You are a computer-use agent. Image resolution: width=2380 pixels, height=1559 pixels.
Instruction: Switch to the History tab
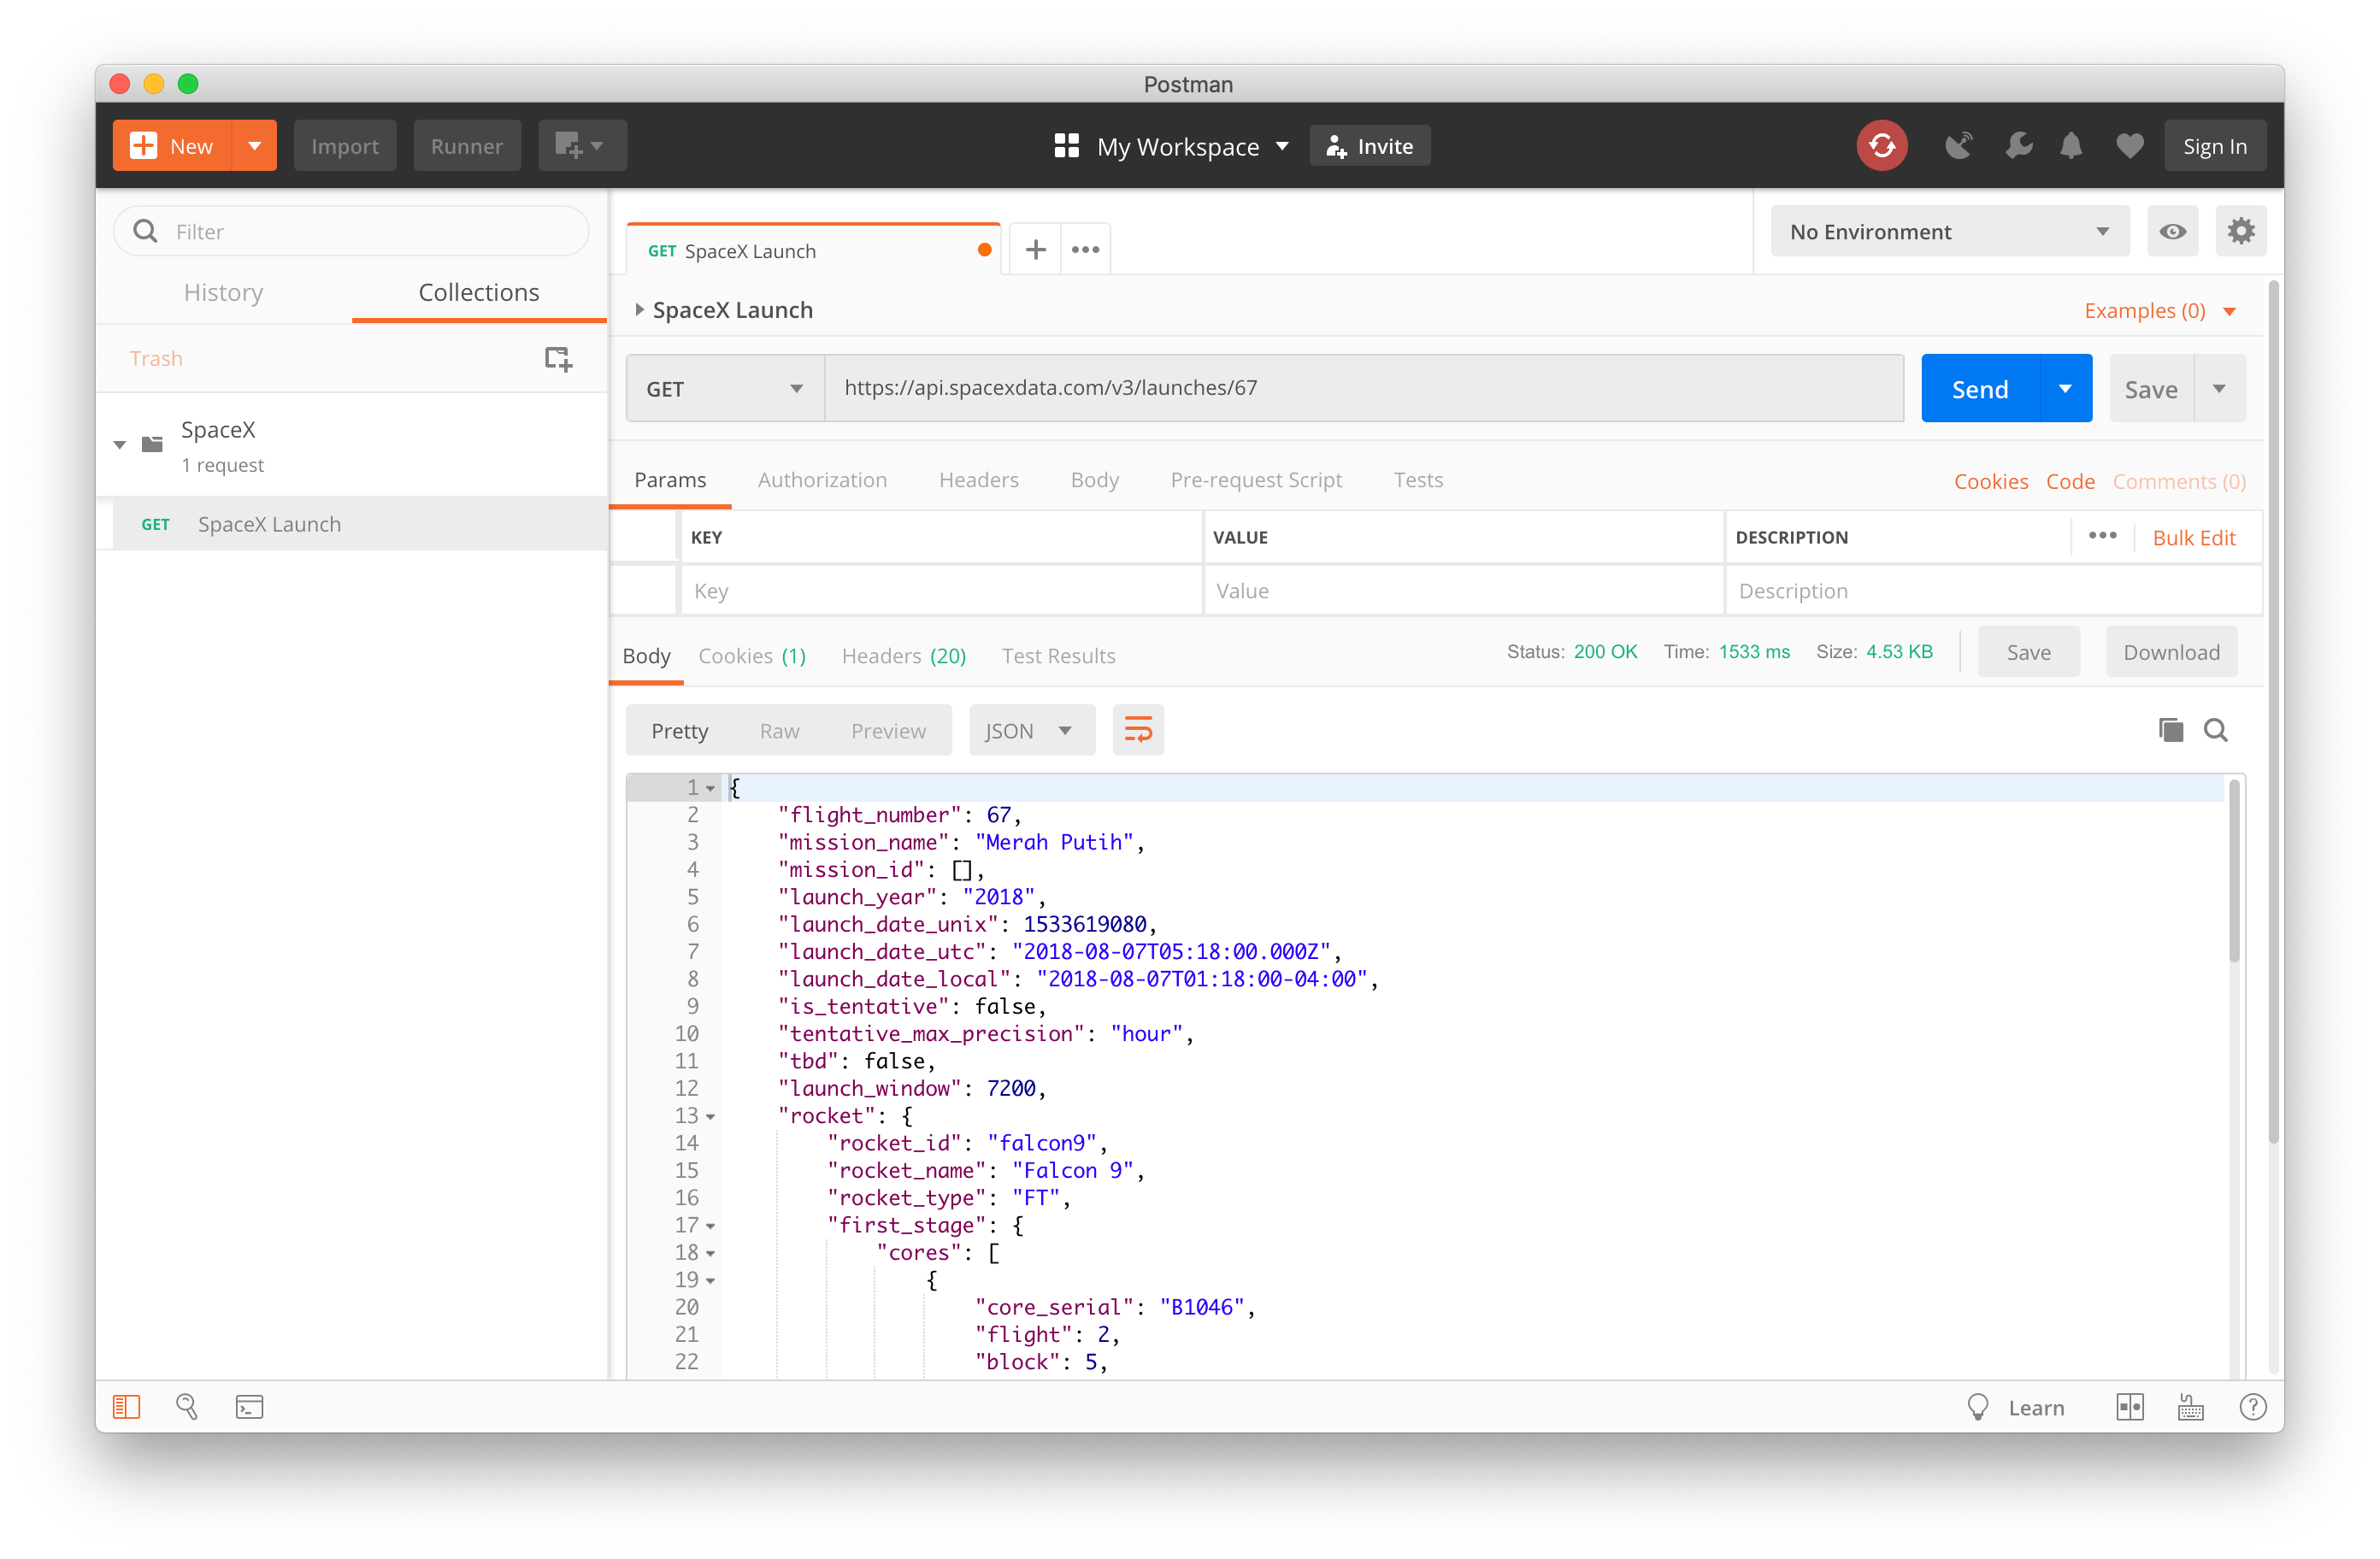[223, 292]
